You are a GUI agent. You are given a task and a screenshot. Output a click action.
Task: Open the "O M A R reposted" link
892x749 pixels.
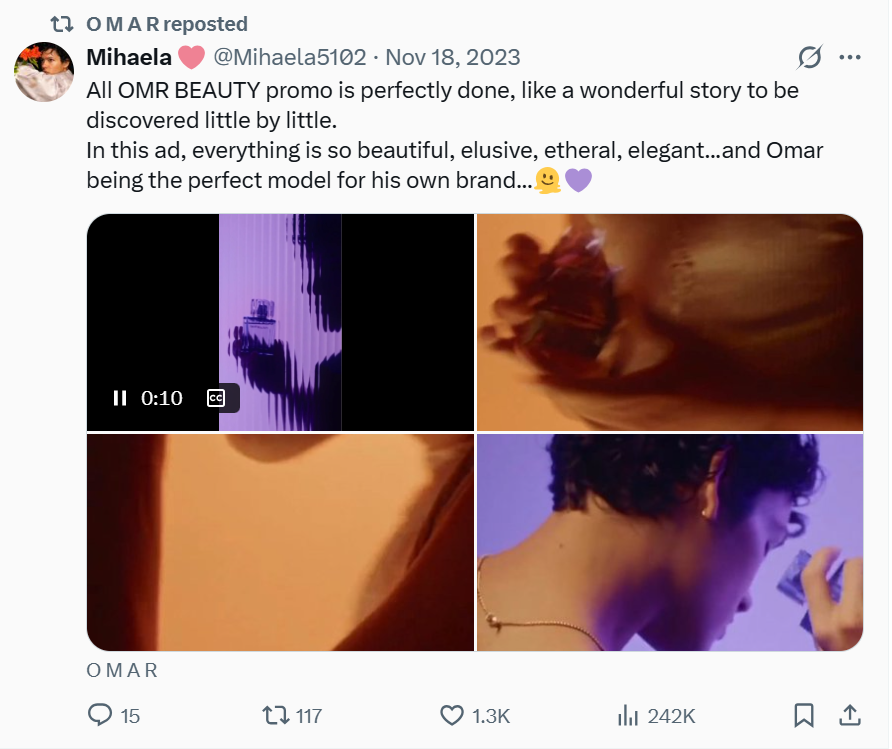(x=167, y=24)
